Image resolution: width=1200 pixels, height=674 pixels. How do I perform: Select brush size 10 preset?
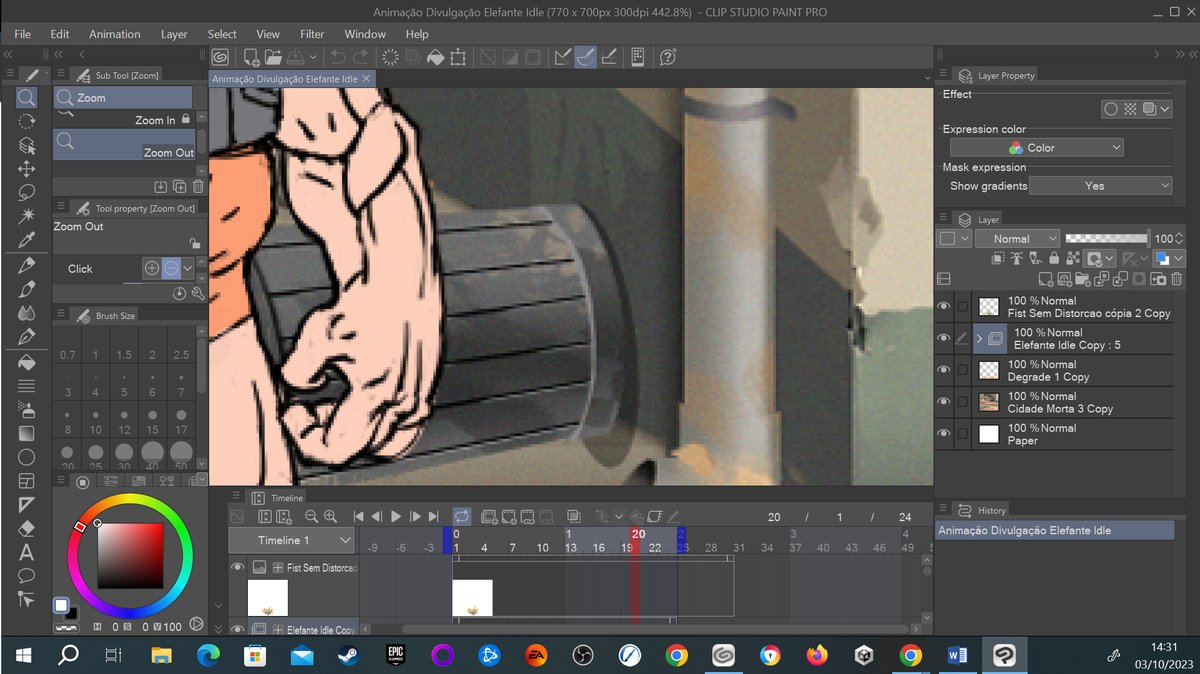point(96,420)
